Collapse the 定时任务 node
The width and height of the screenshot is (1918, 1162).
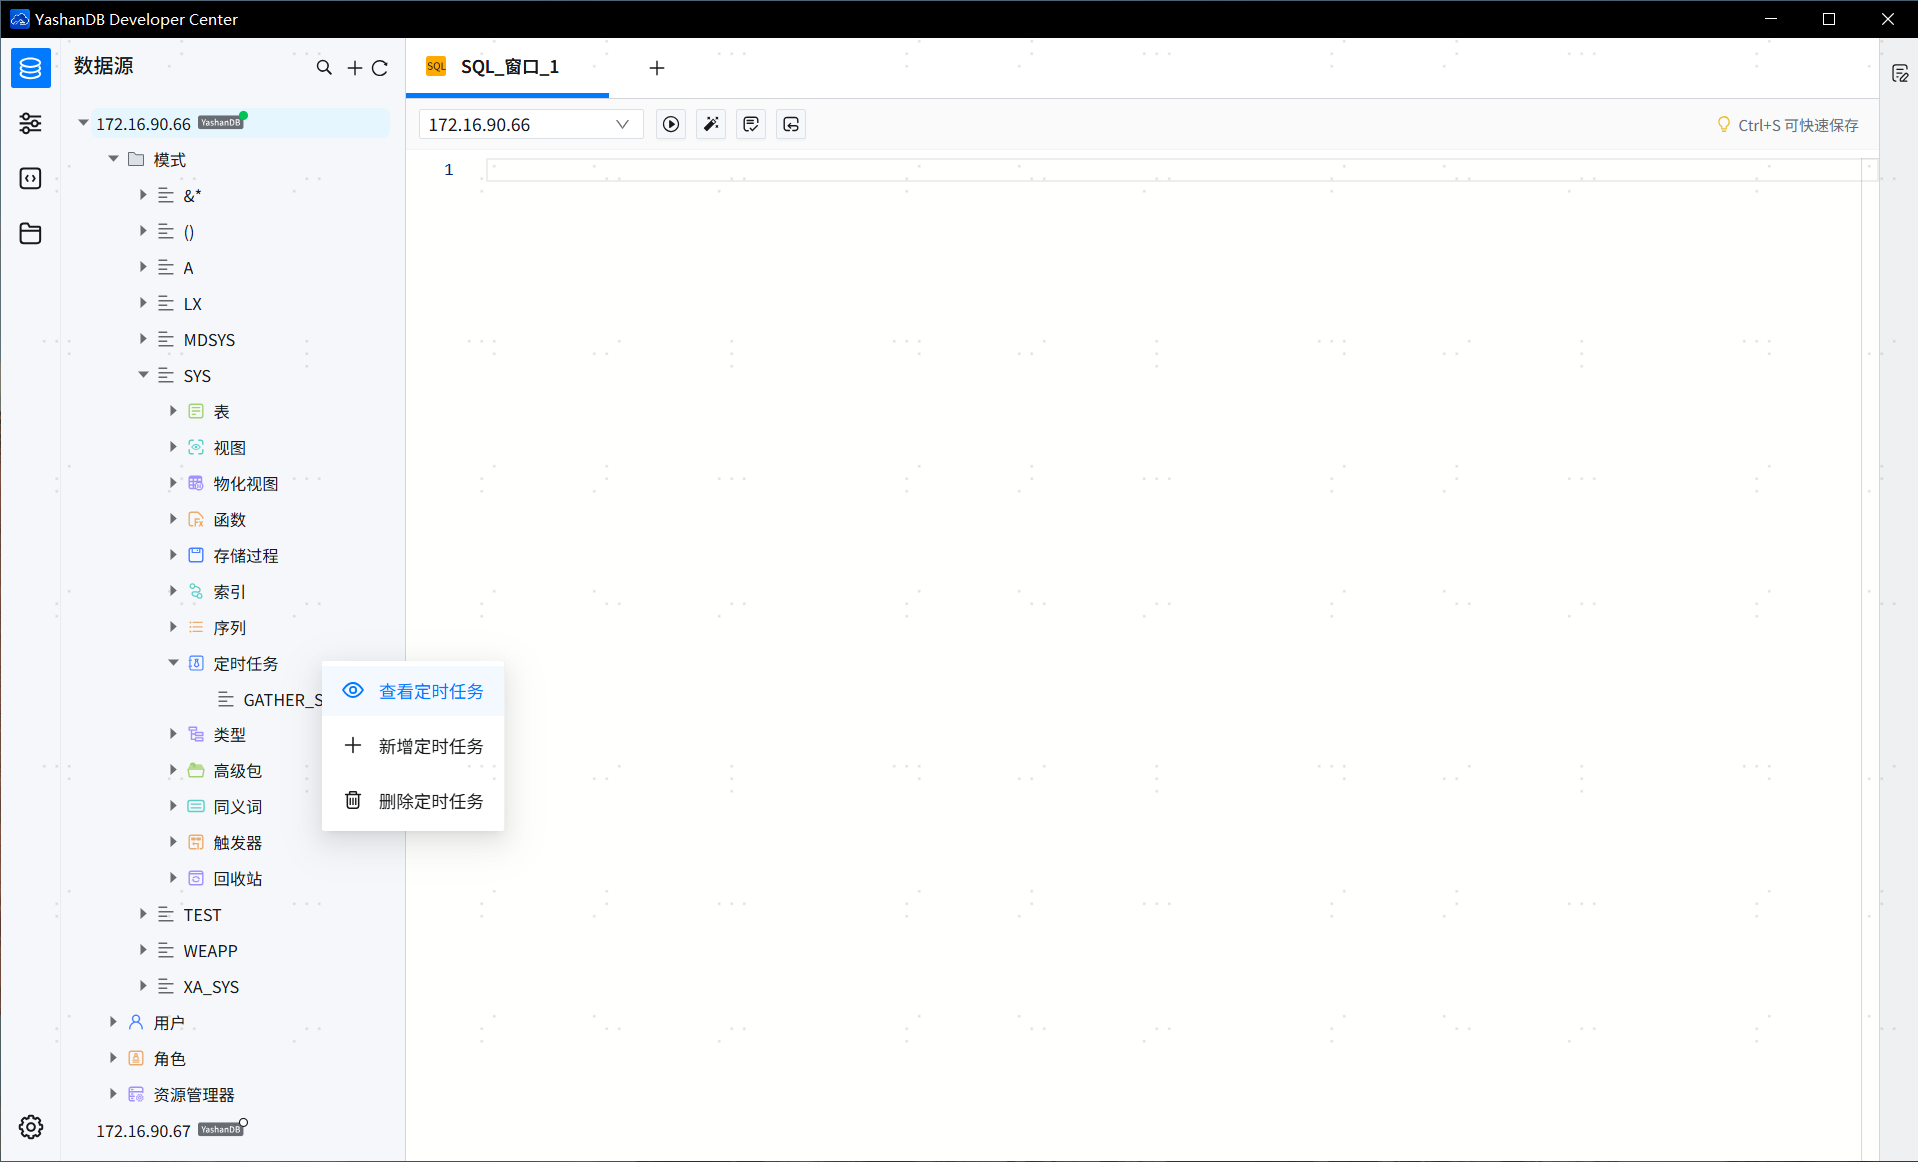coord(173,663)
